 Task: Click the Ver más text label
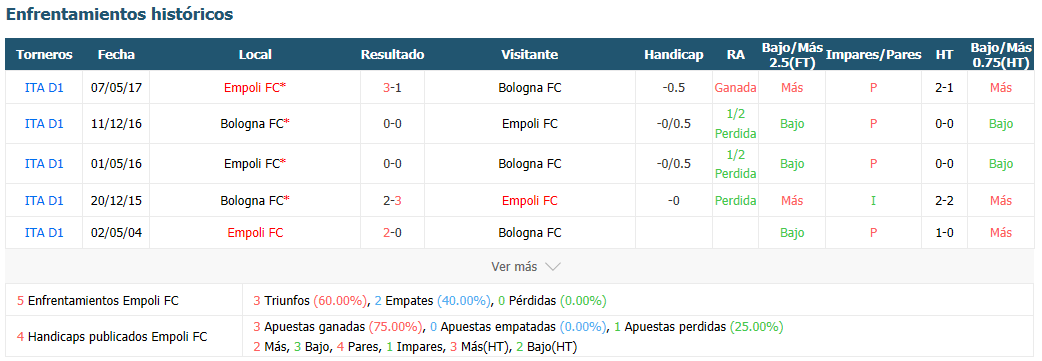click(514, 267)
